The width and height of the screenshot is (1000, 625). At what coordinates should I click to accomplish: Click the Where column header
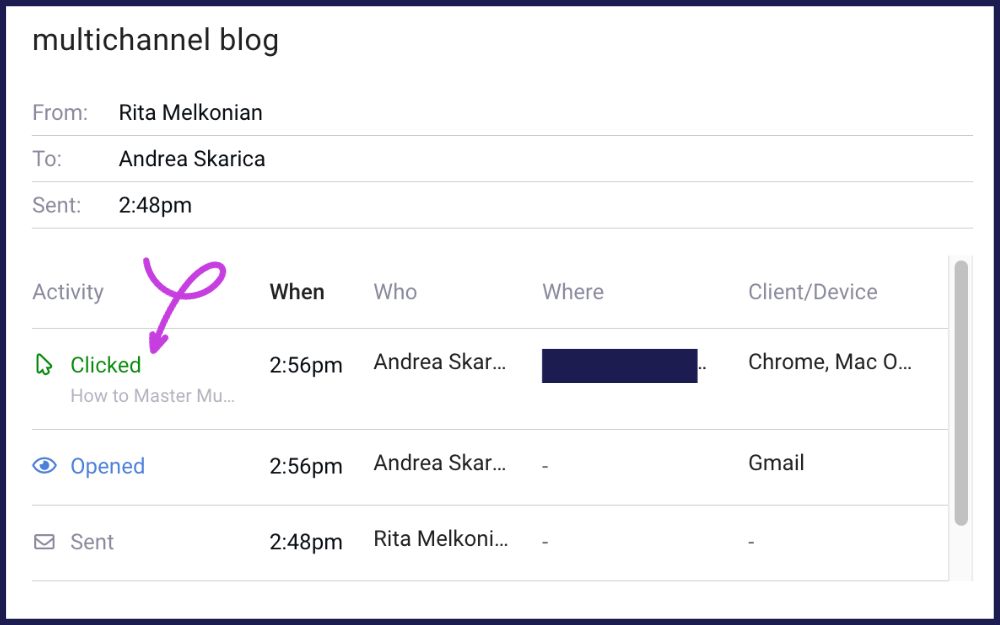[x=573, y=291]
